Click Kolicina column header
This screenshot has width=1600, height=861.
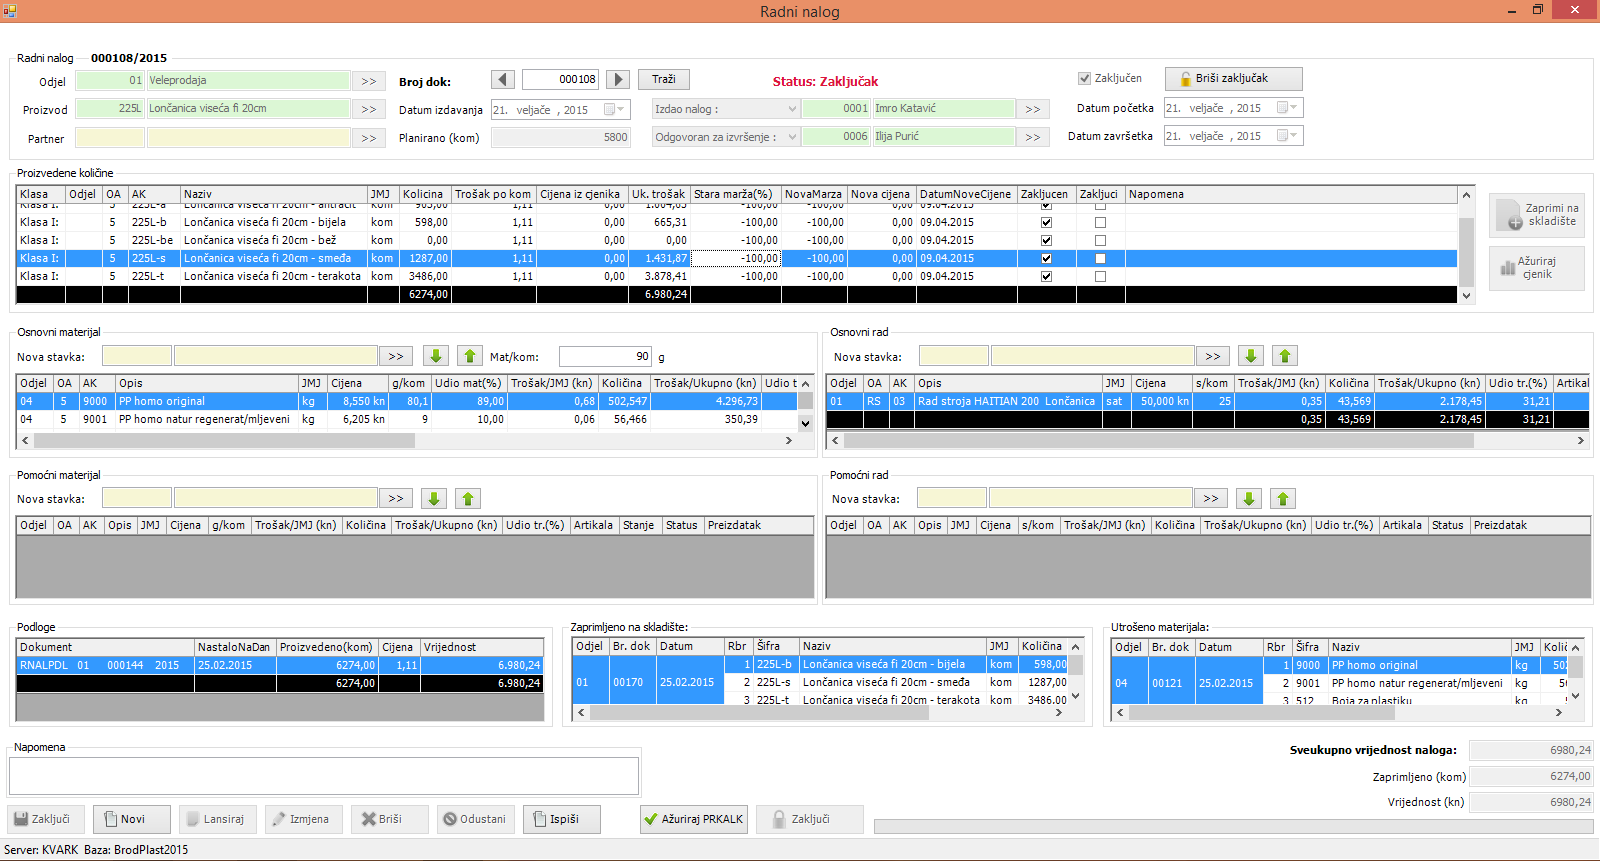(x=424, y=194)
